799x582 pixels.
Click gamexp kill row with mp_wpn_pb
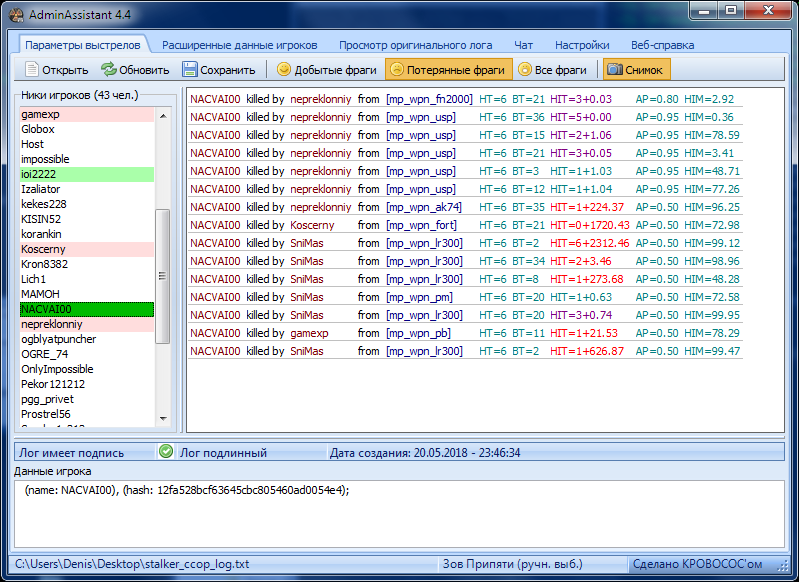(x=465, y=333)
